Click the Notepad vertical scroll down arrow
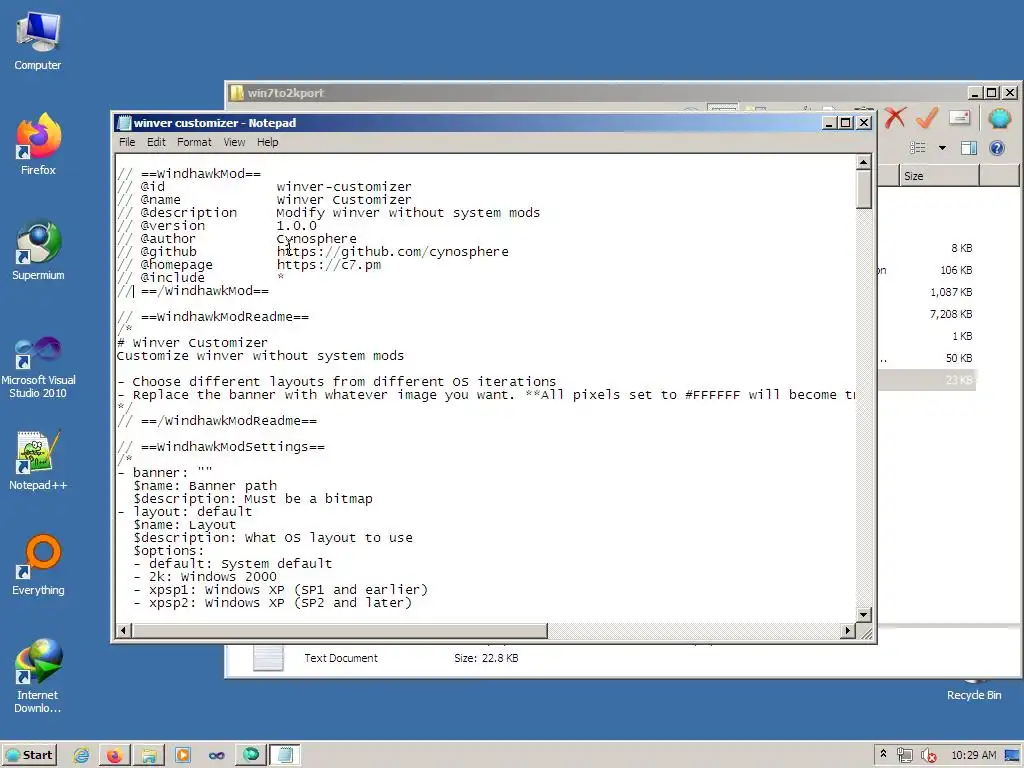The image size is (1024, 768). [863, 615]
